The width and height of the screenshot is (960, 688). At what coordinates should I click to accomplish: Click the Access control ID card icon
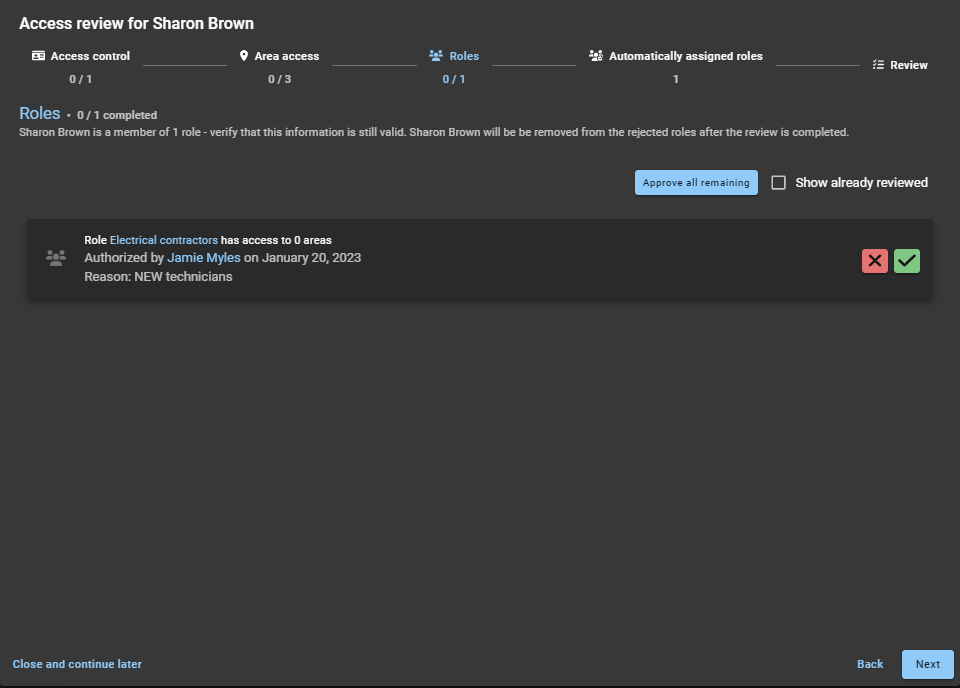38,56
